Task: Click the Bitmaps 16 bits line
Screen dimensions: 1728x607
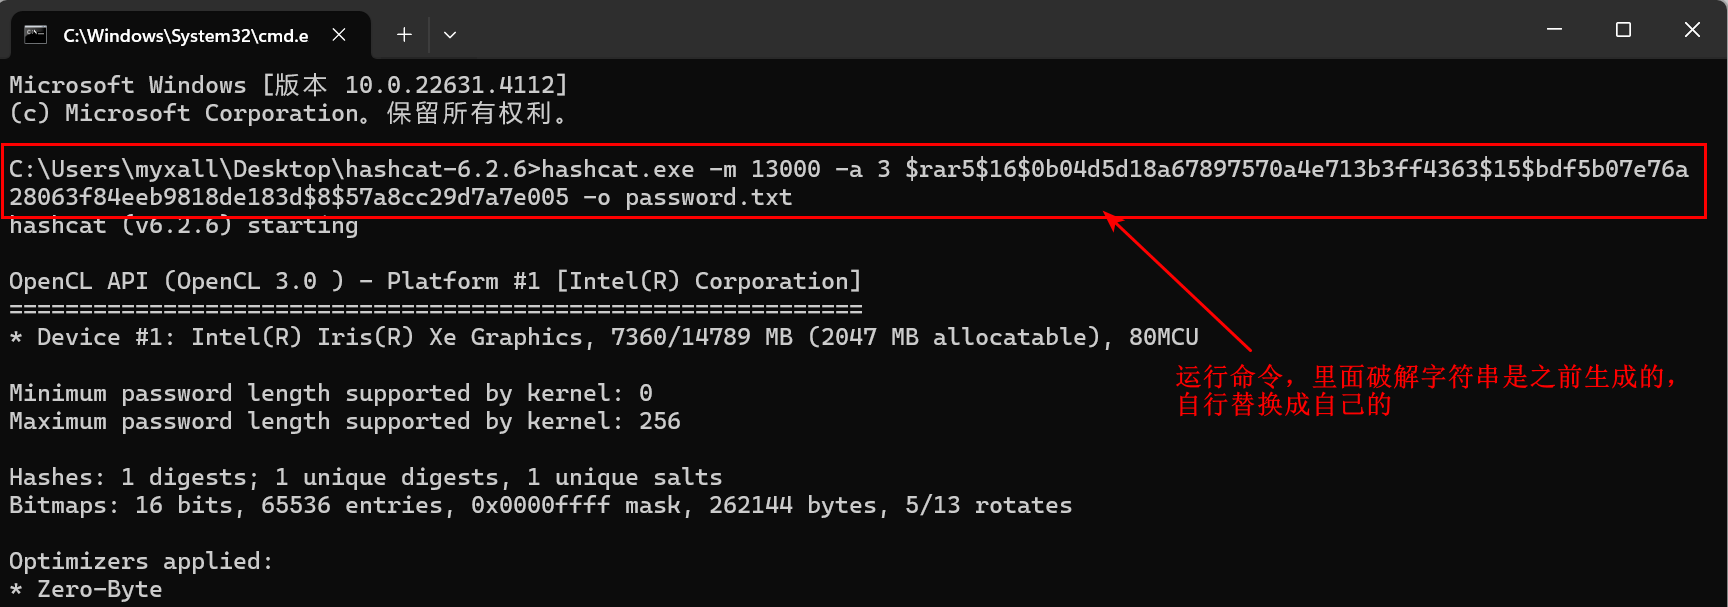Action: [x=541, y=505]
